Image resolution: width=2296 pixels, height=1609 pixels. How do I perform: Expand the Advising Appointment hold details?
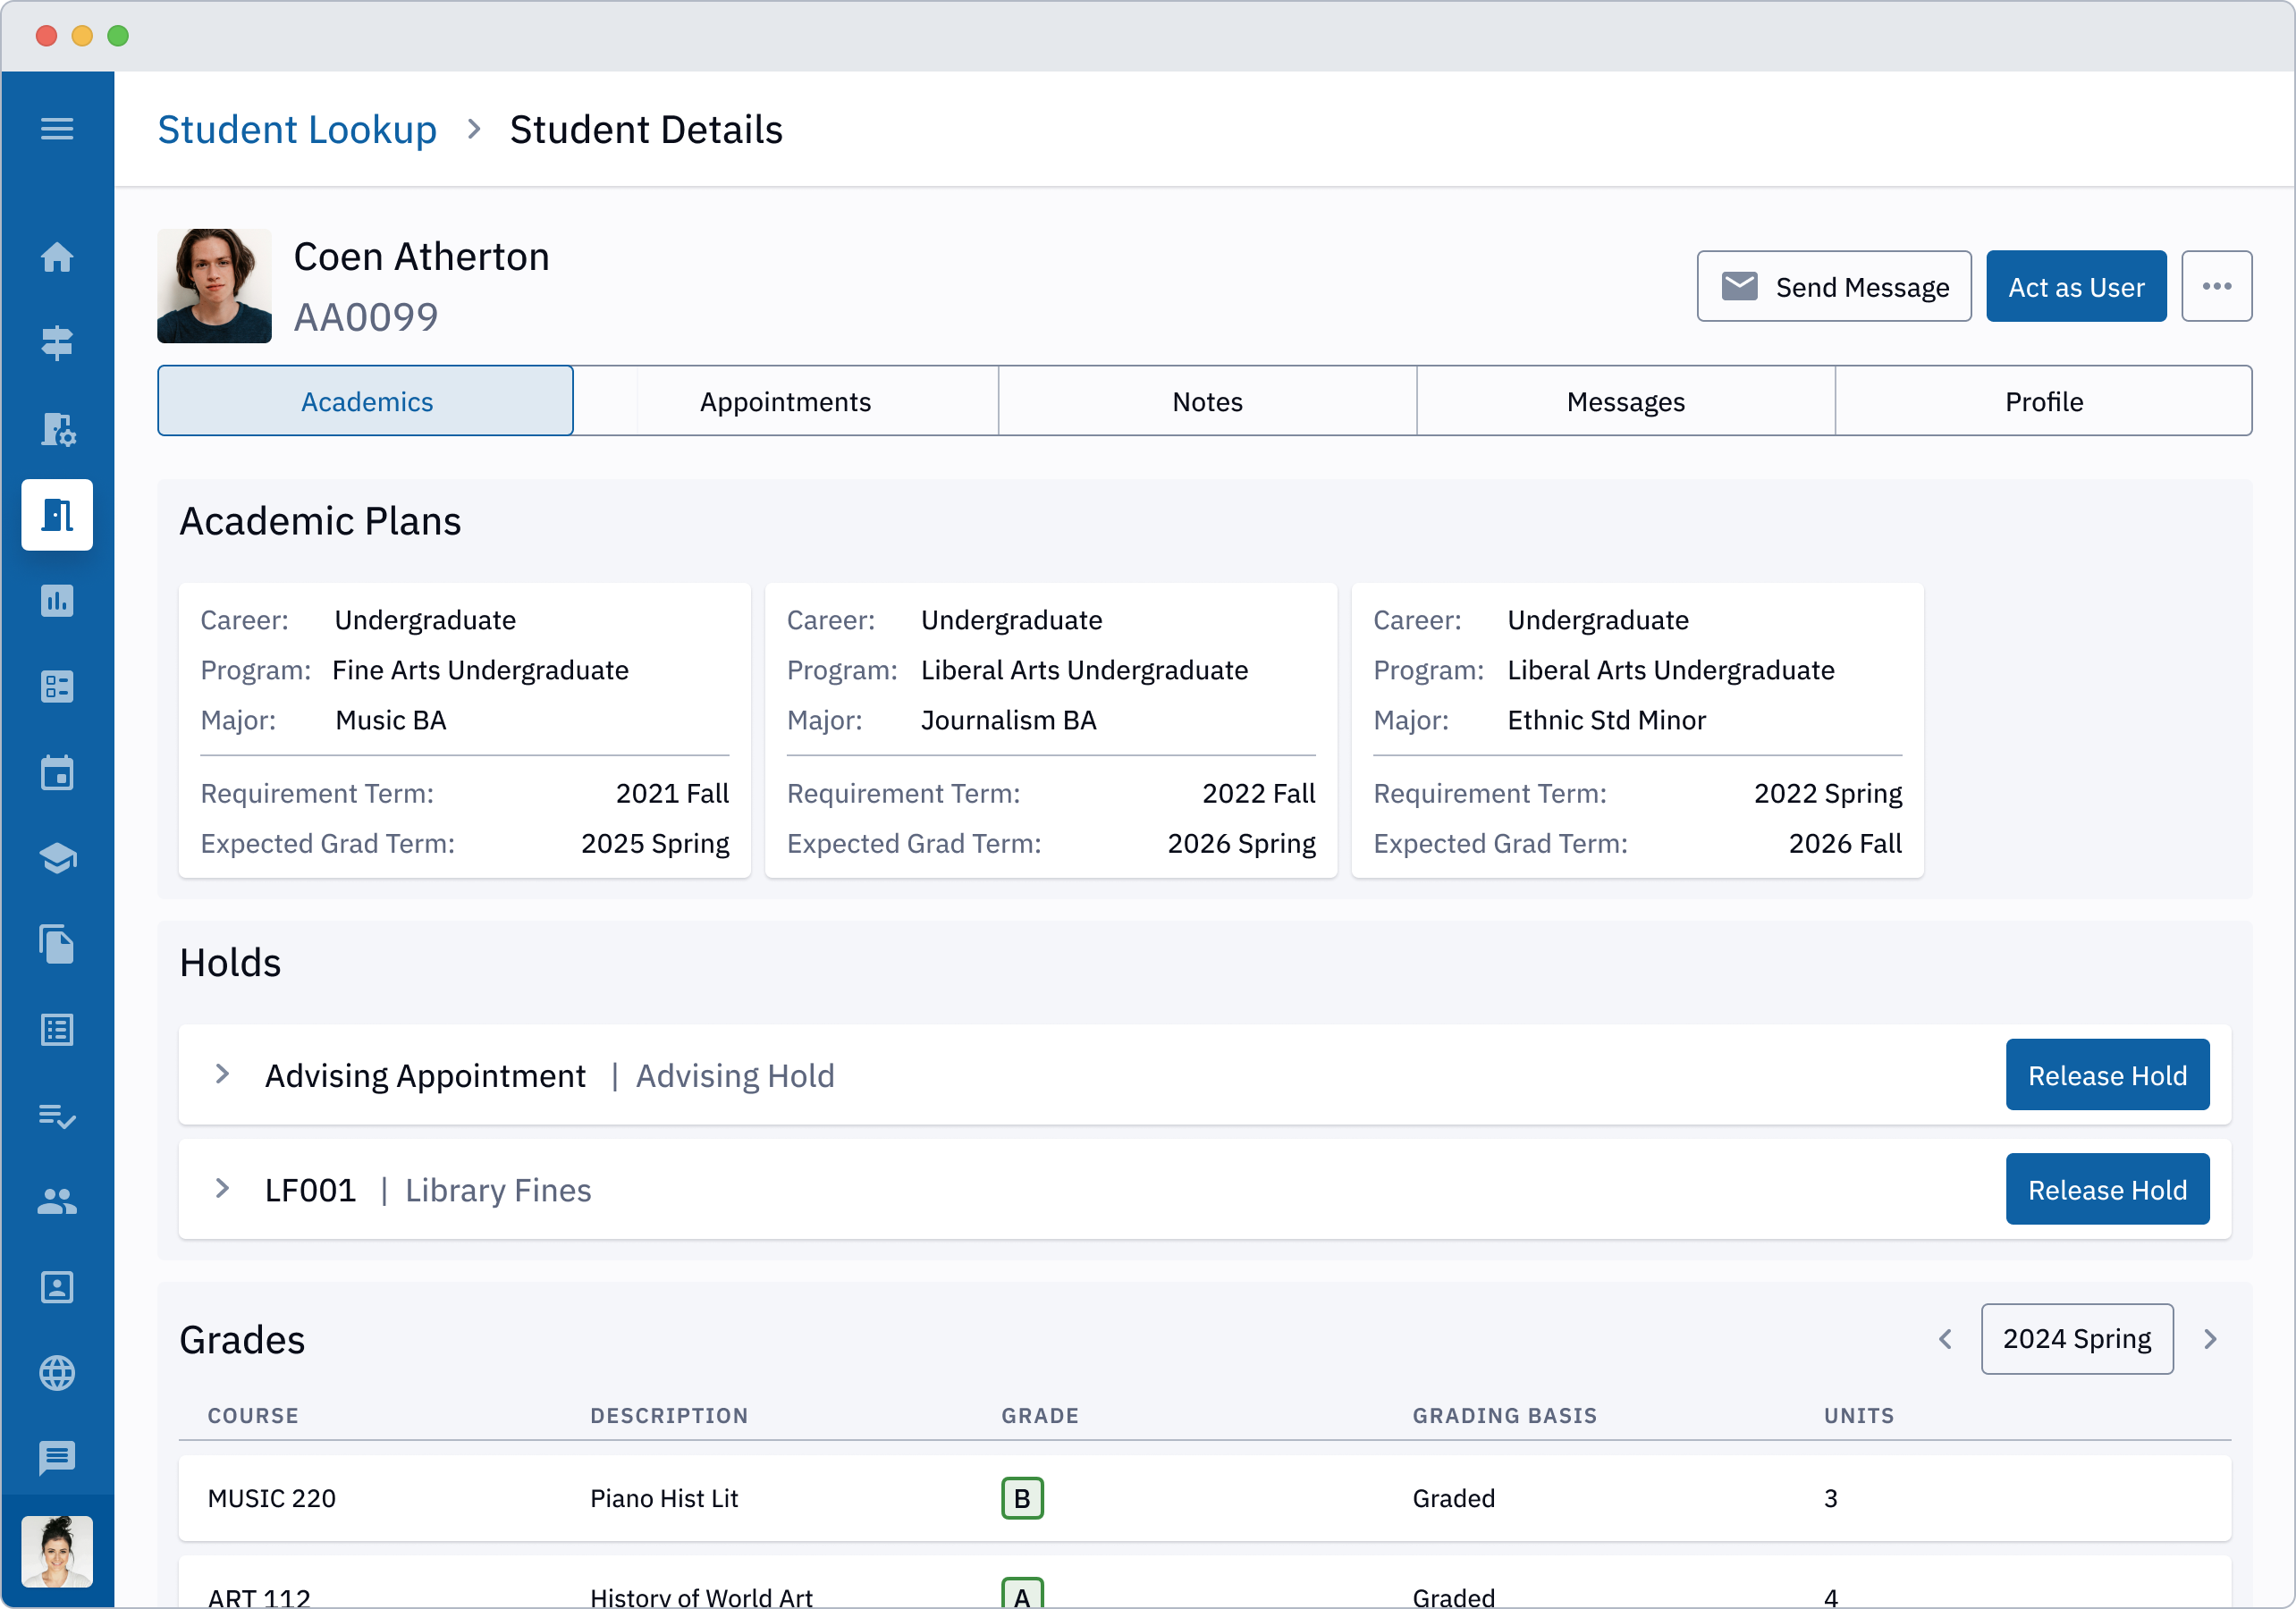222,1075
